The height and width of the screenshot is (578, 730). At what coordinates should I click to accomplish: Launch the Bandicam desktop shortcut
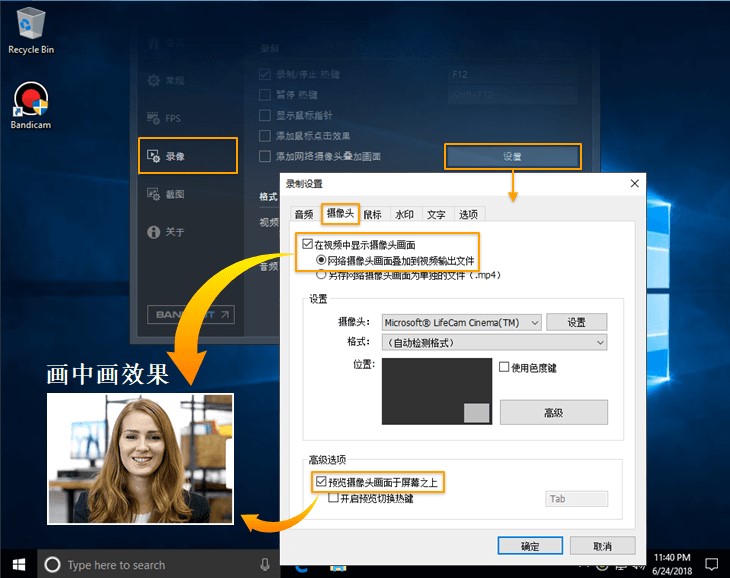pos(30,101)
